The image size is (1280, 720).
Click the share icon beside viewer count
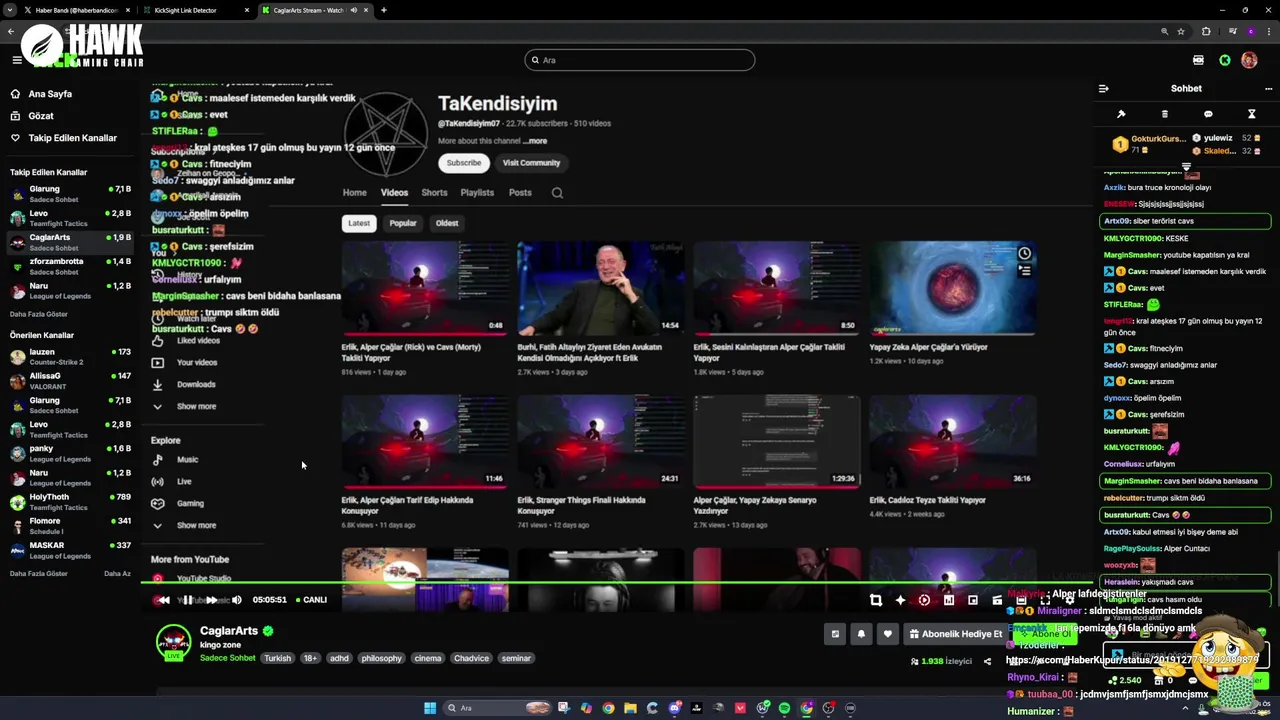click(x=988, y=661)
